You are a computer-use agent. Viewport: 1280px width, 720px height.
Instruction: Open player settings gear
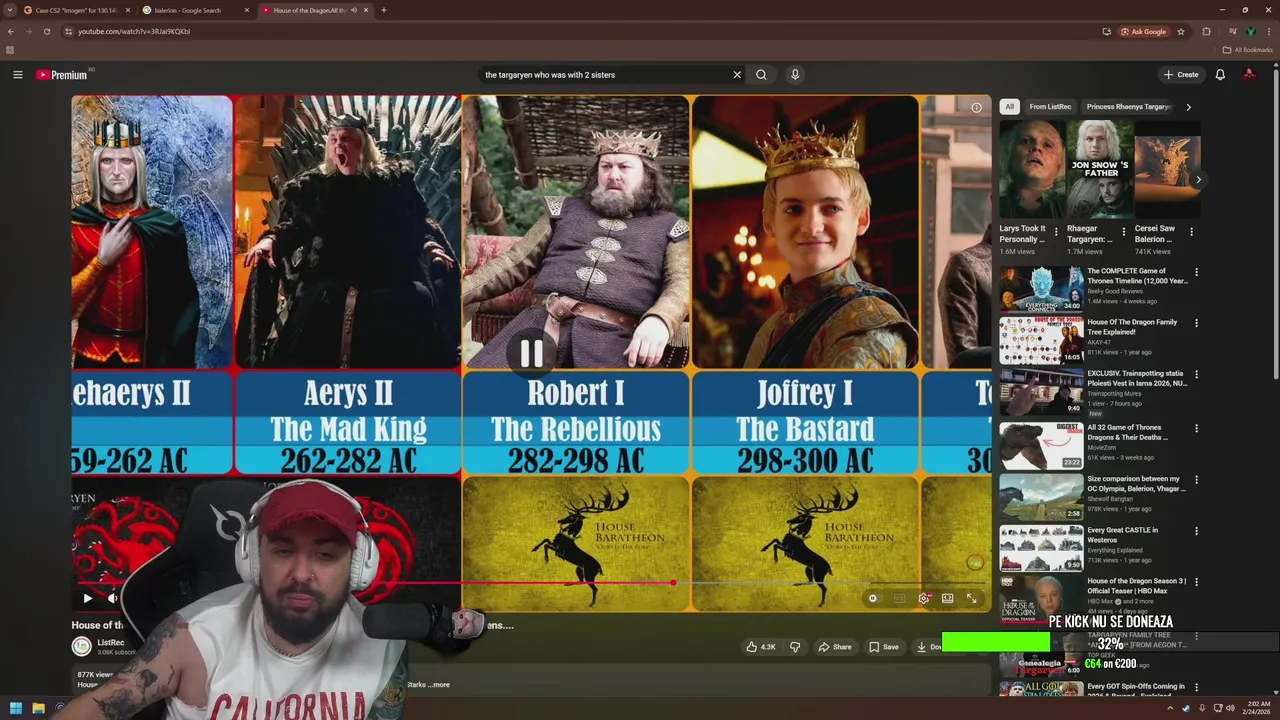(x=924, y=598)
